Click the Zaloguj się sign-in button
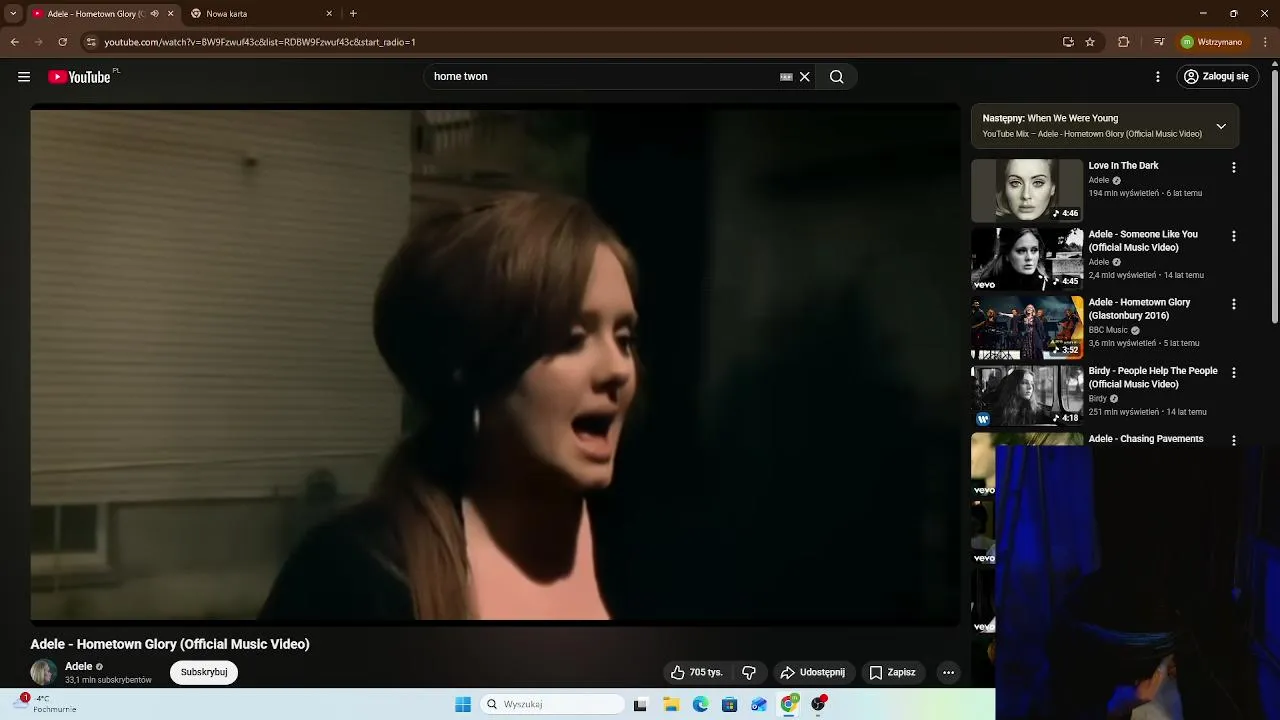This screenshot has width=1280, height=720. [1216, 77]
